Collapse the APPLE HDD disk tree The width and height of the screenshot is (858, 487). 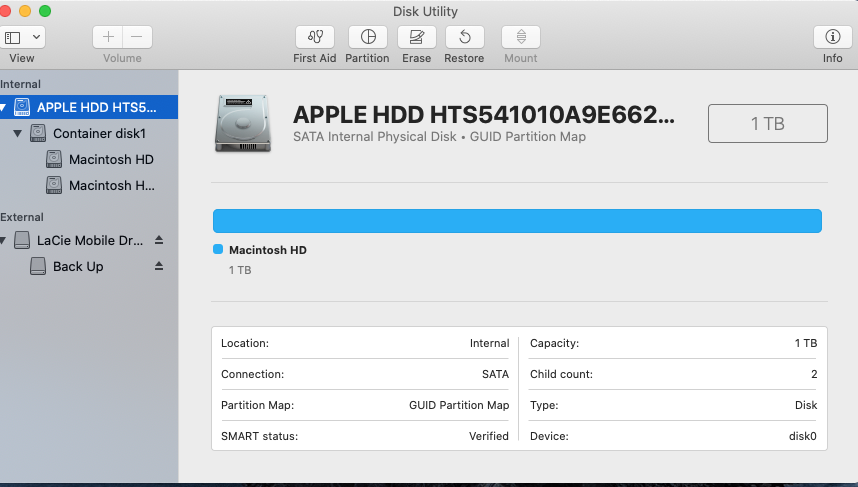[x=3, y=107]
